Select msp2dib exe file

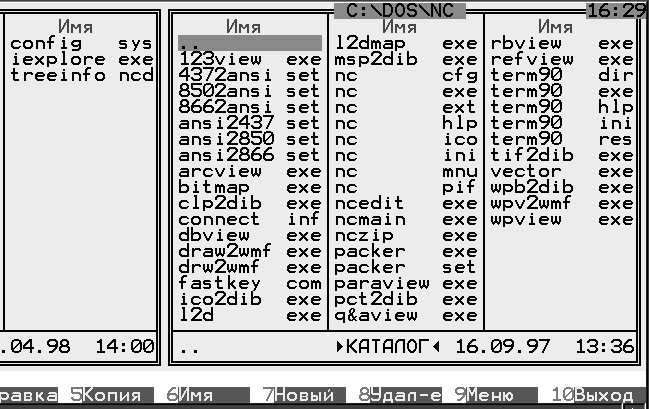tap(406, 59)
